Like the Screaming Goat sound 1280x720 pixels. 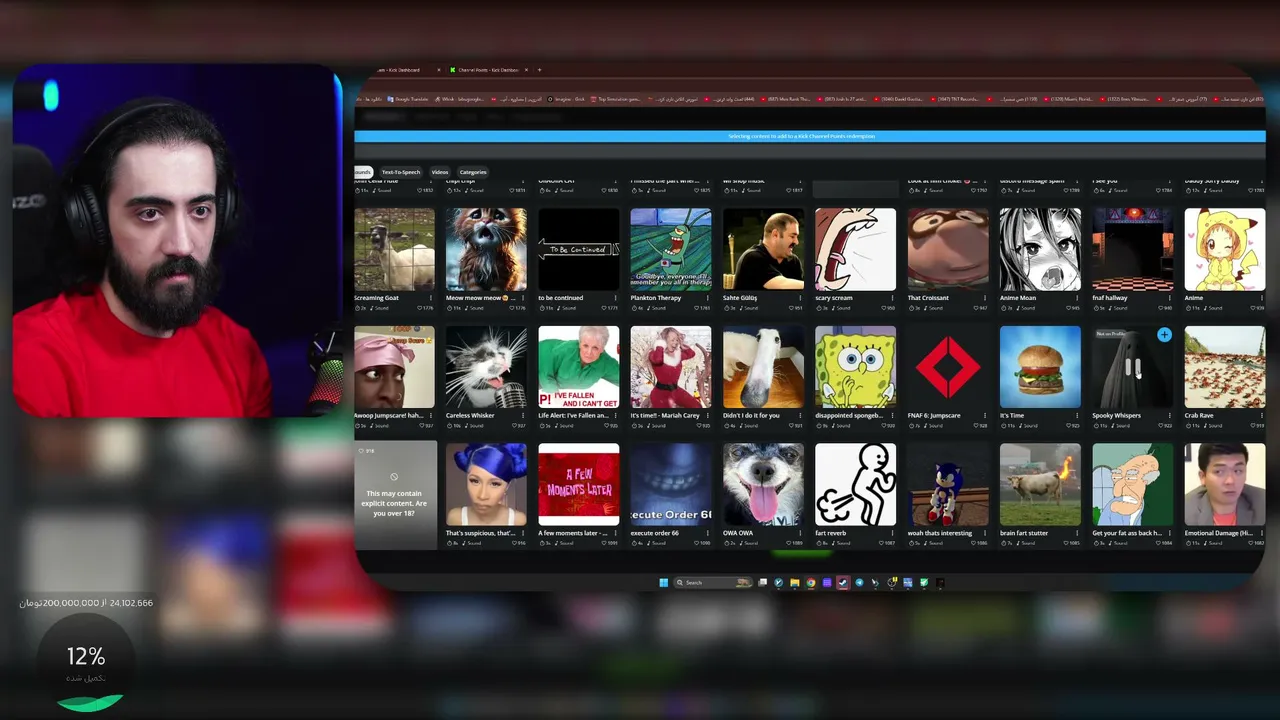tap(420, 308)
